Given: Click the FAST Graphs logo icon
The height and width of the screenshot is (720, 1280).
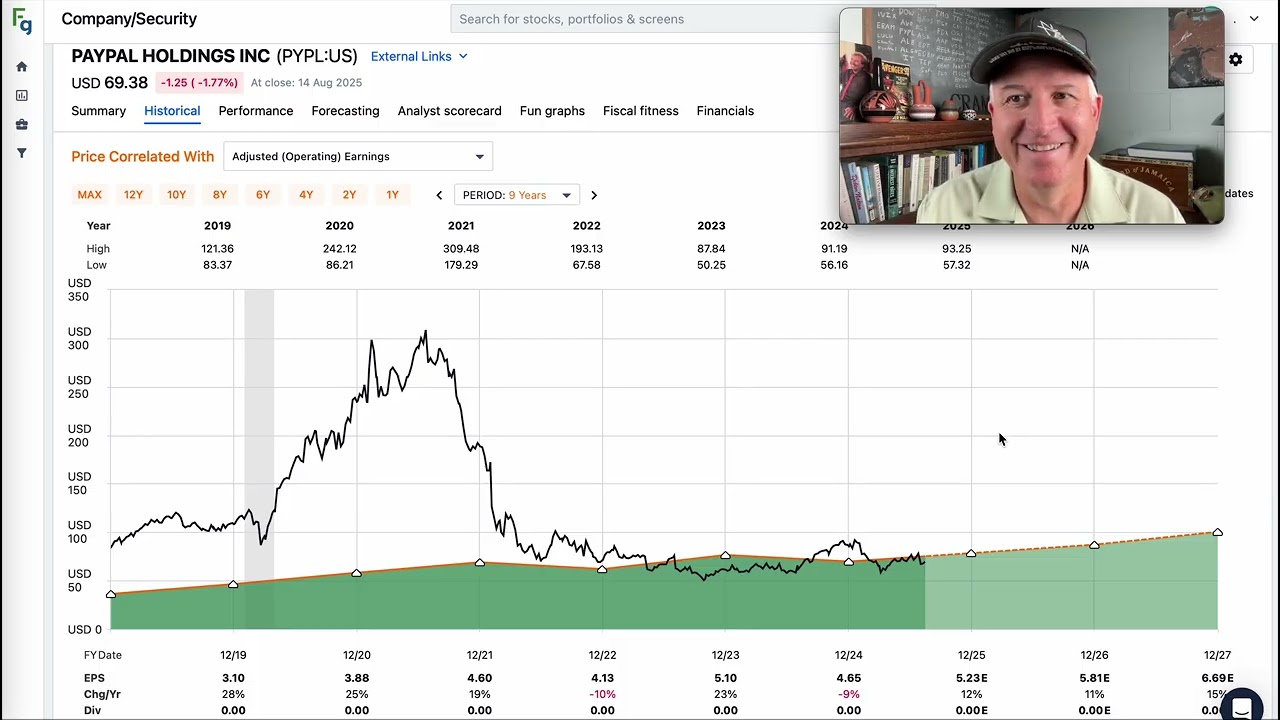Looking at the screenshot, I should pos(22,22).
